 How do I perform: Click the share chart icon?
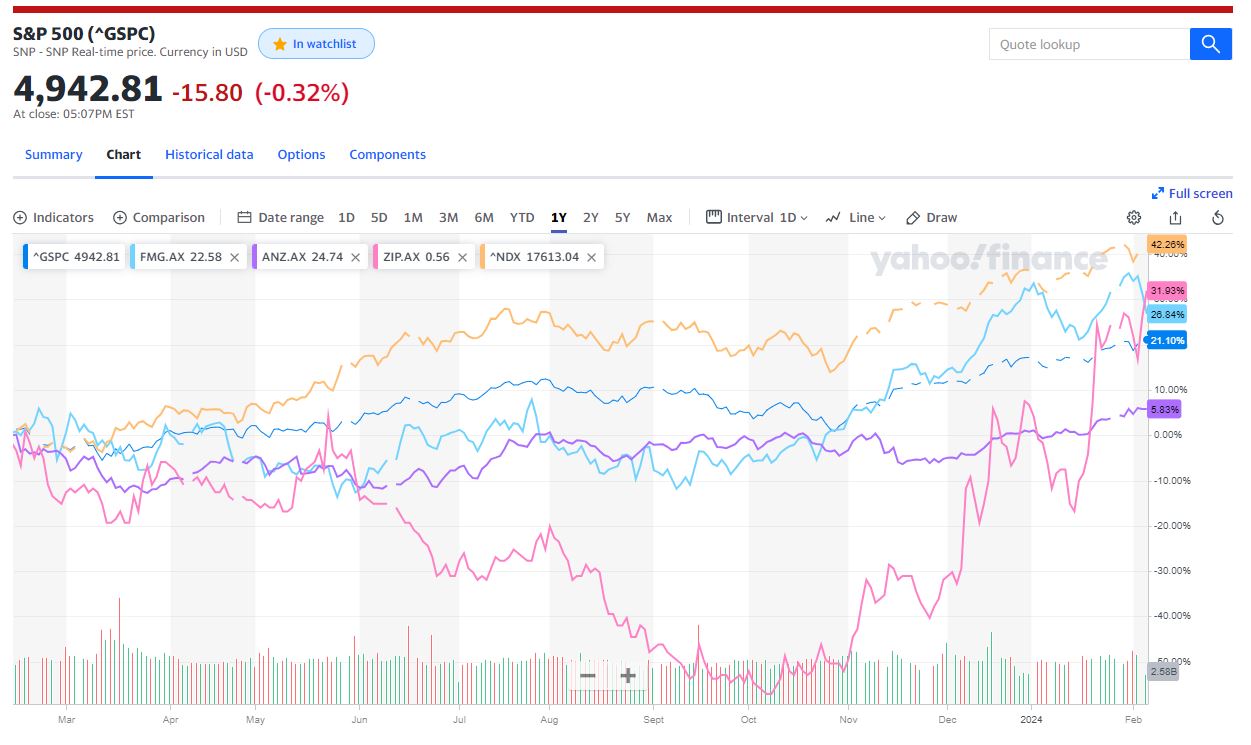point(1175,218)
